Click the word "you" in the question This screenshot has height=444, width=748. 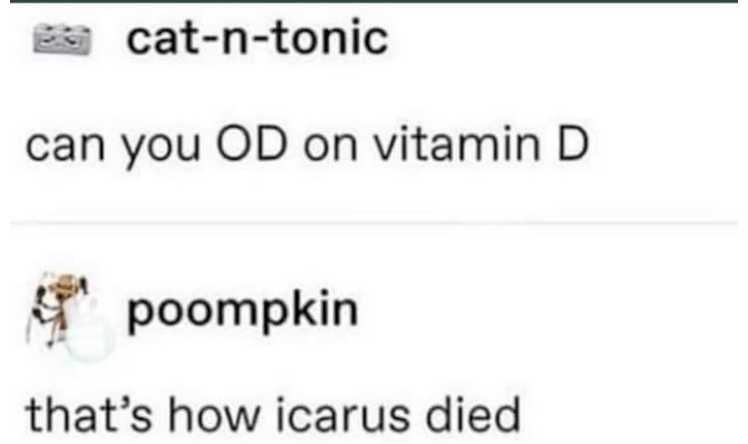pos(160,149)
